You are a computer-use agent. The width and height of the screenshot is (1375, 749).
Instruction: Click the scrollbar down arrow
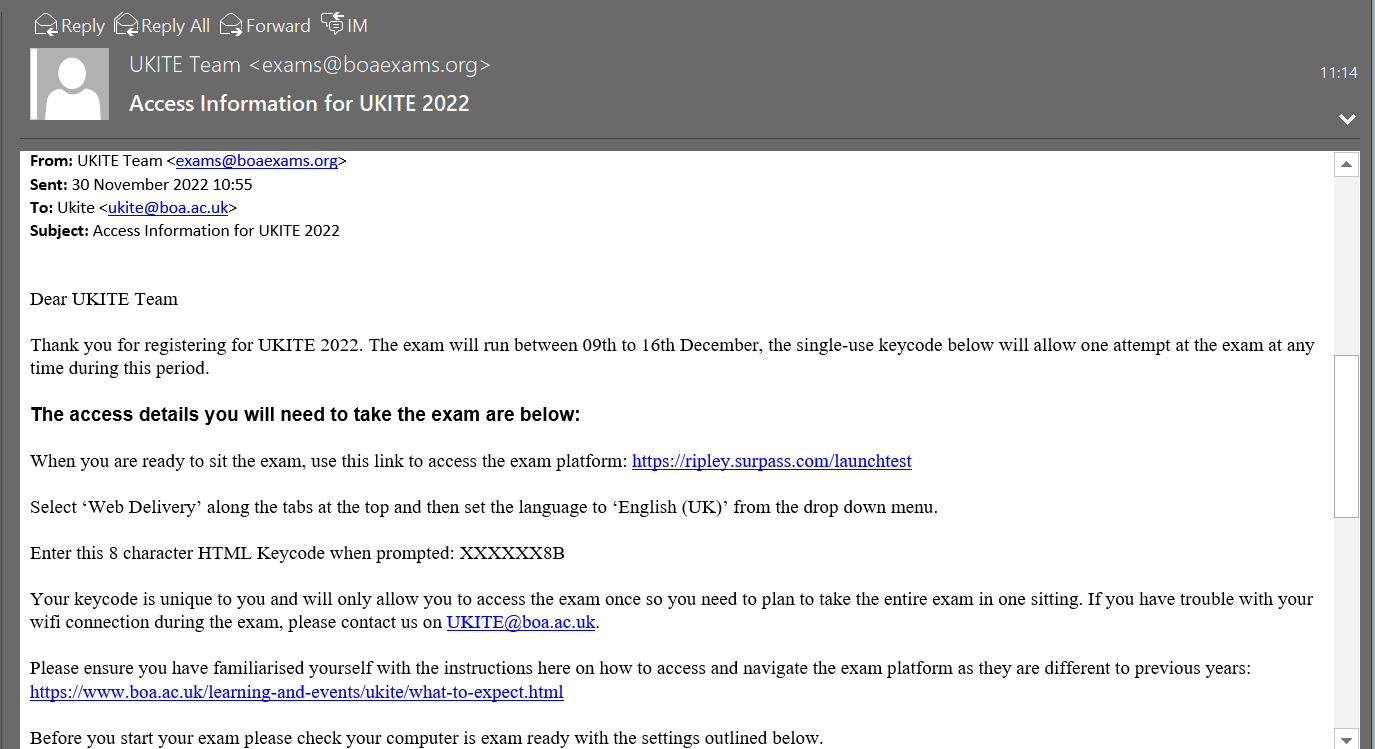[x=1346, y=738]
